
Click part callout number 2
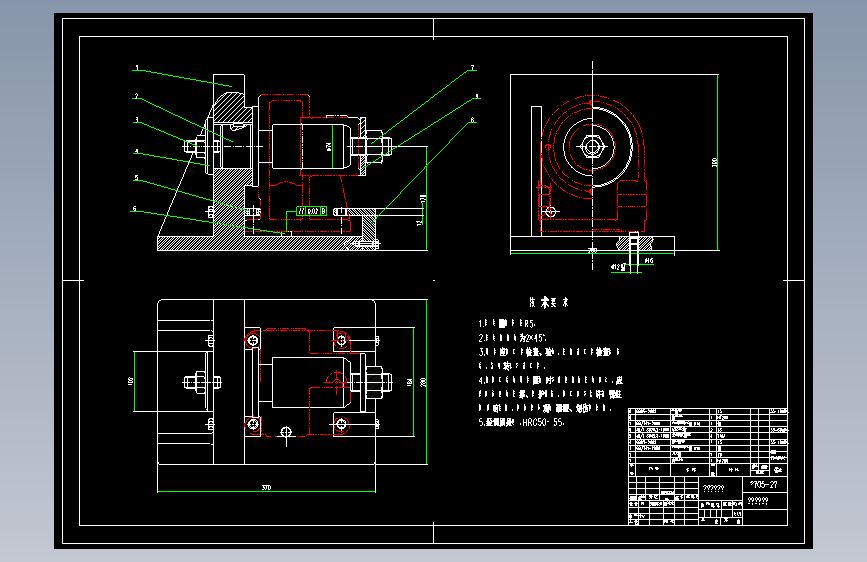(x=137, y=96)
